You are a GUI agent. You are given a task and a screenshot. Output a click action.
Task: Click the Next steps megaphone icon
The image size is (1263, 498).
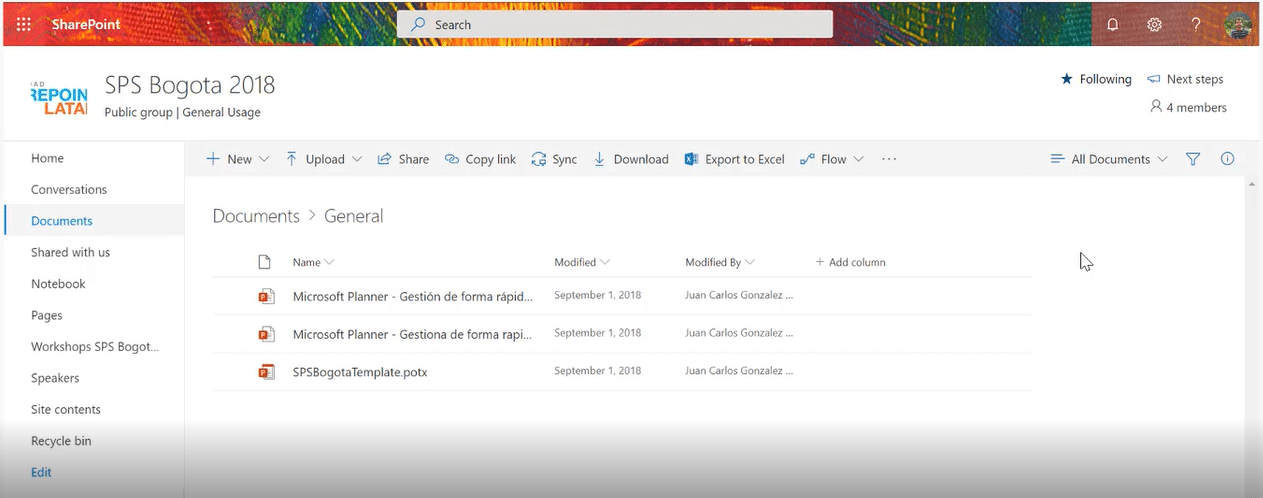pyautogui.click(x=1153, y=79)
